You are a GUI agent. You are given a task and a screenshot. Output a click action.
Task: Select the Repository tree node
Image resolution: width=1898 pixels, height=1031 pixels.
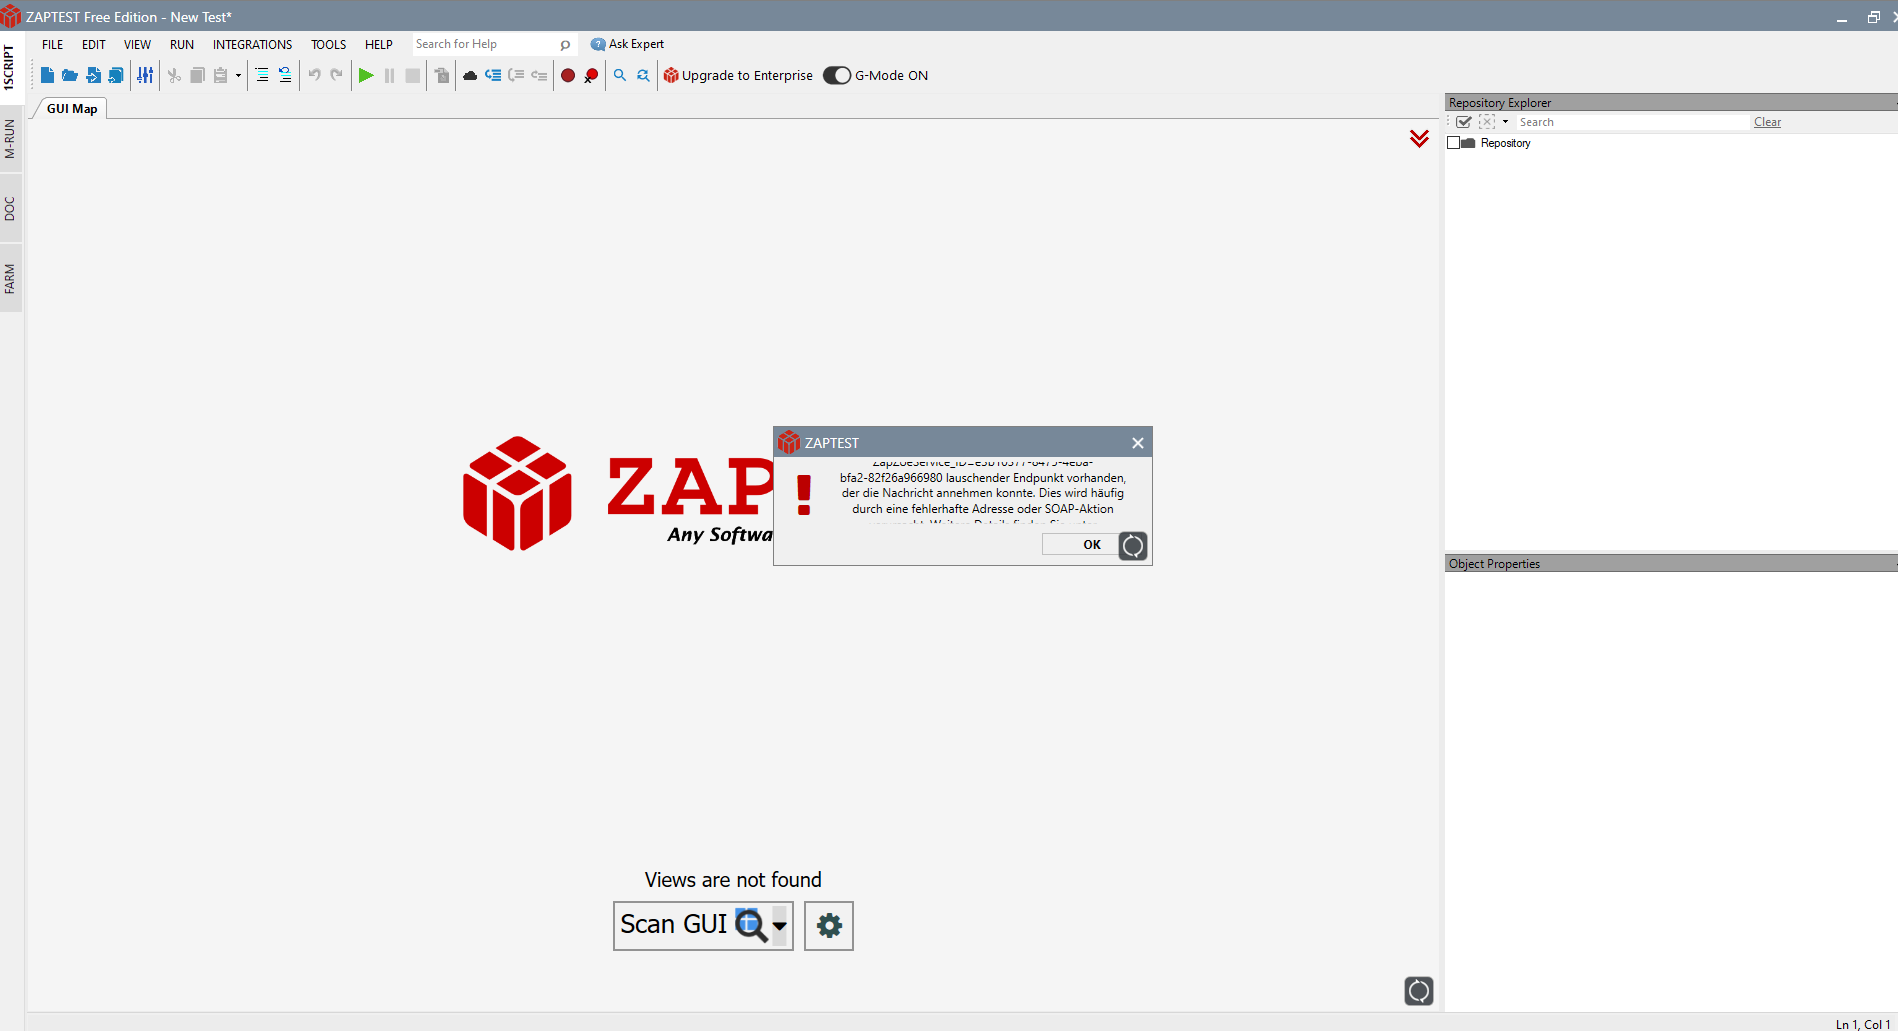[1505, 143]
